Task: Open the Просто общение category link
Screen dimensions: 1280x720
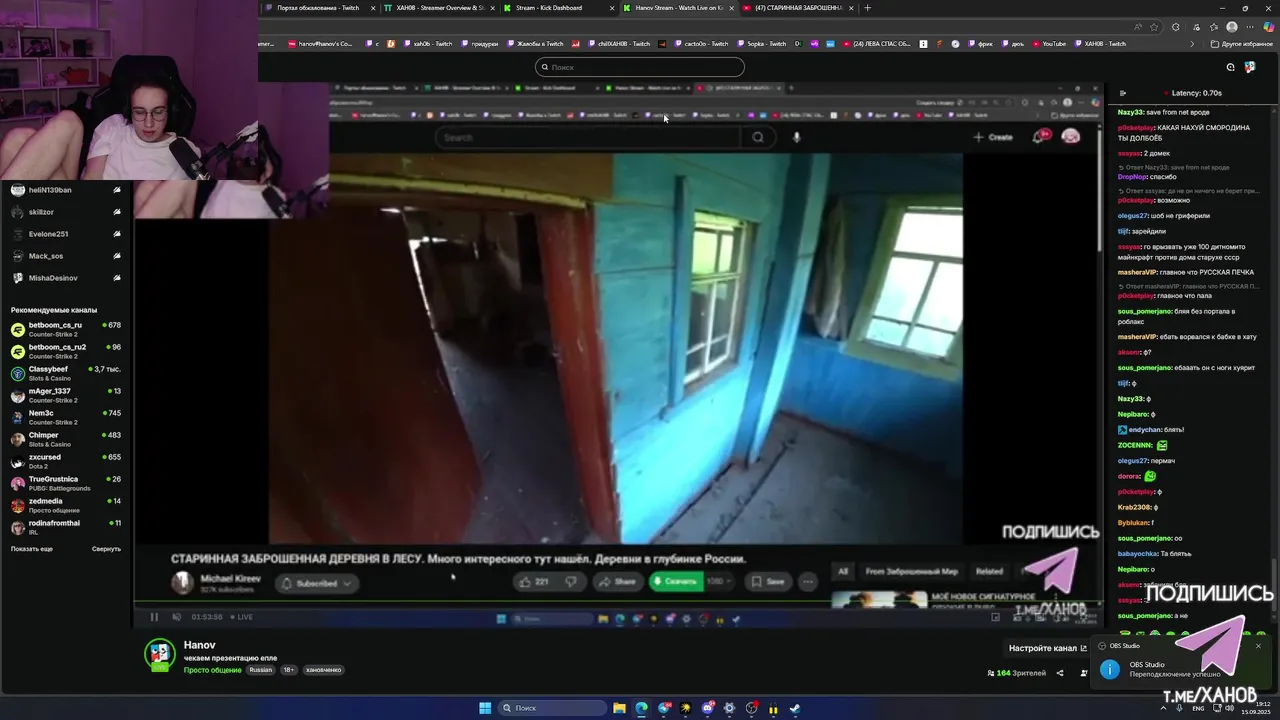Action: 212,670
